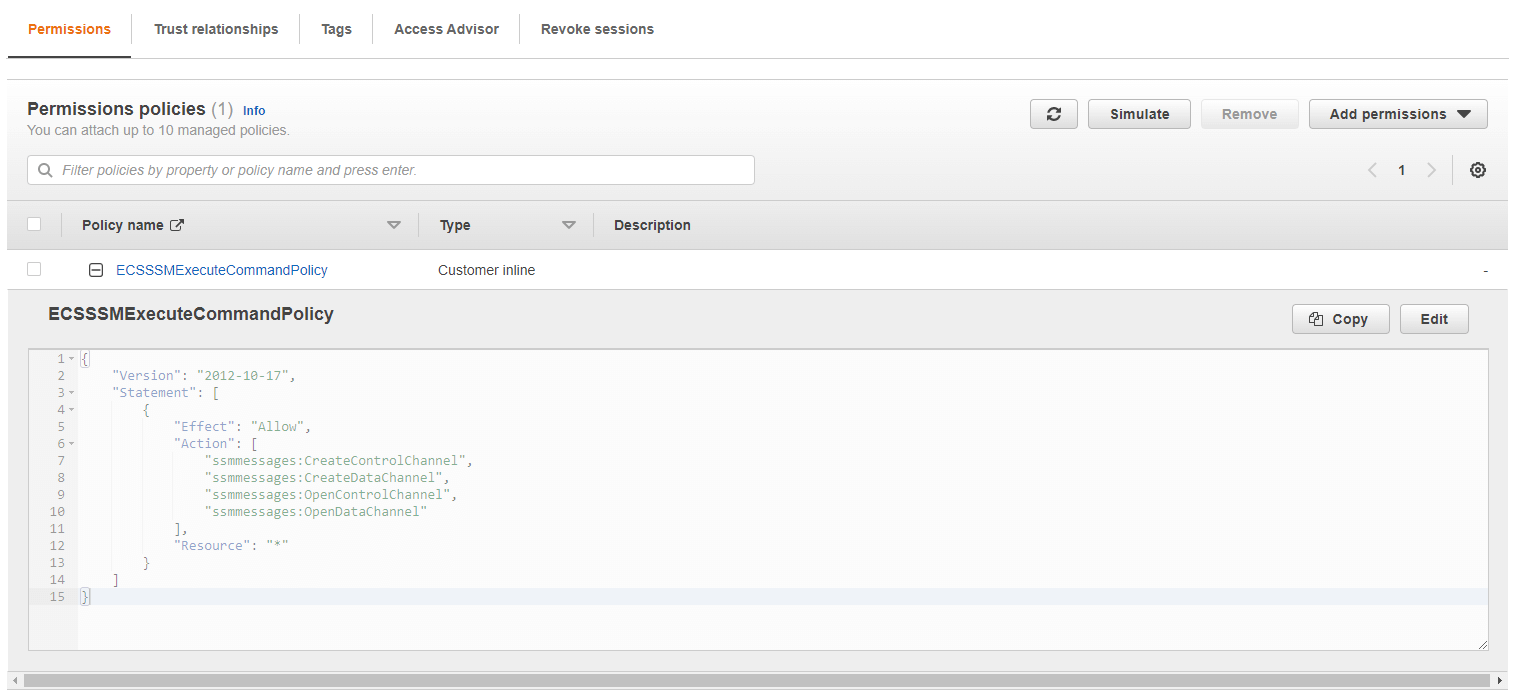
Task: Click the external link icon beside Policy name
Action: pos(176,224)
